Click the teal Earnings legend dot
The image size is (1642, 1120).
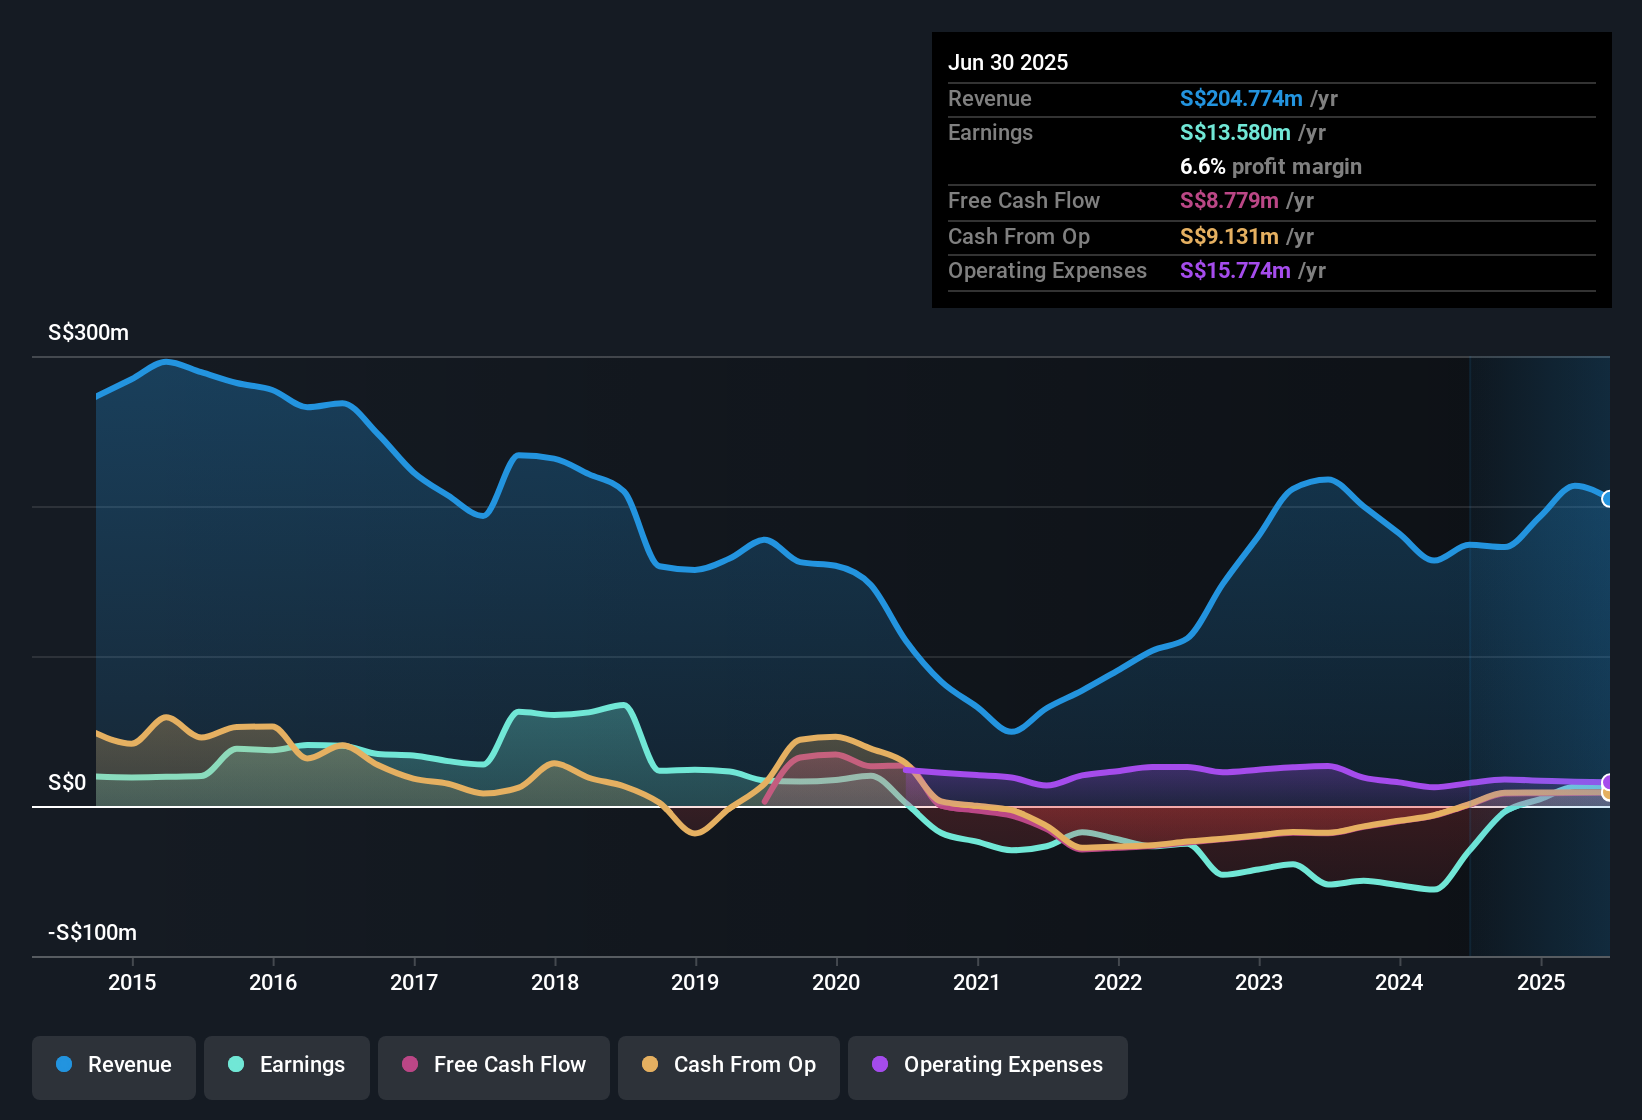pyautogui.click(x=236, y=1065)
